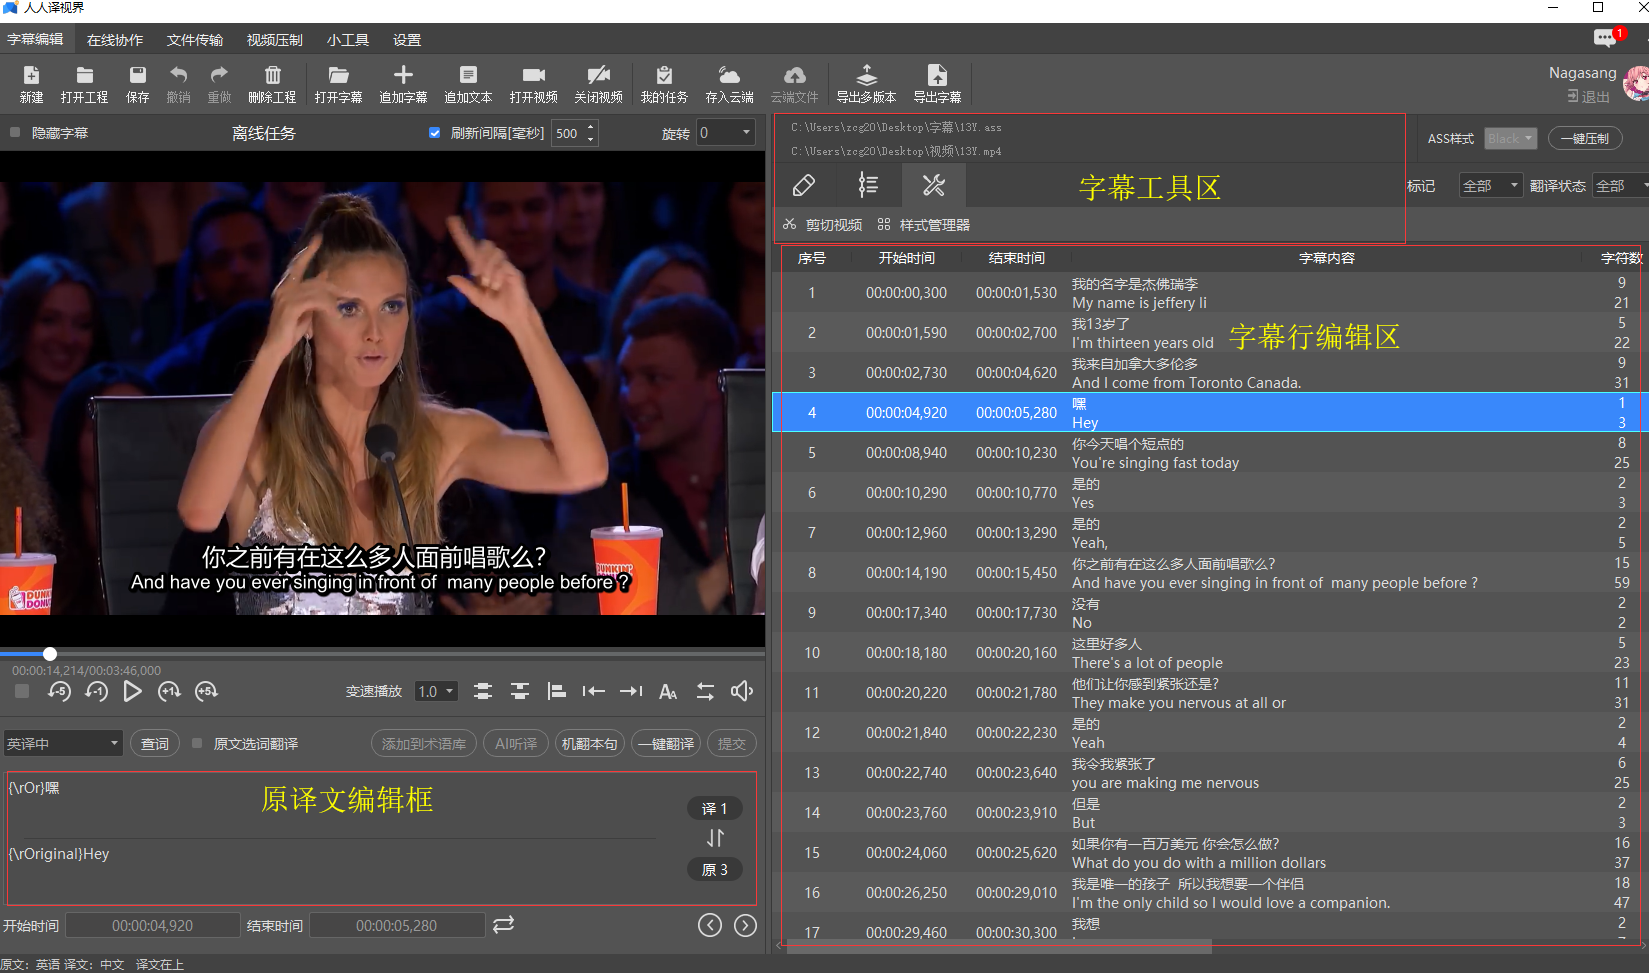The height and width of the screenshot is (973, 1649).
Task: Open 样式管理器 style manager
Action: click(923, 225)
